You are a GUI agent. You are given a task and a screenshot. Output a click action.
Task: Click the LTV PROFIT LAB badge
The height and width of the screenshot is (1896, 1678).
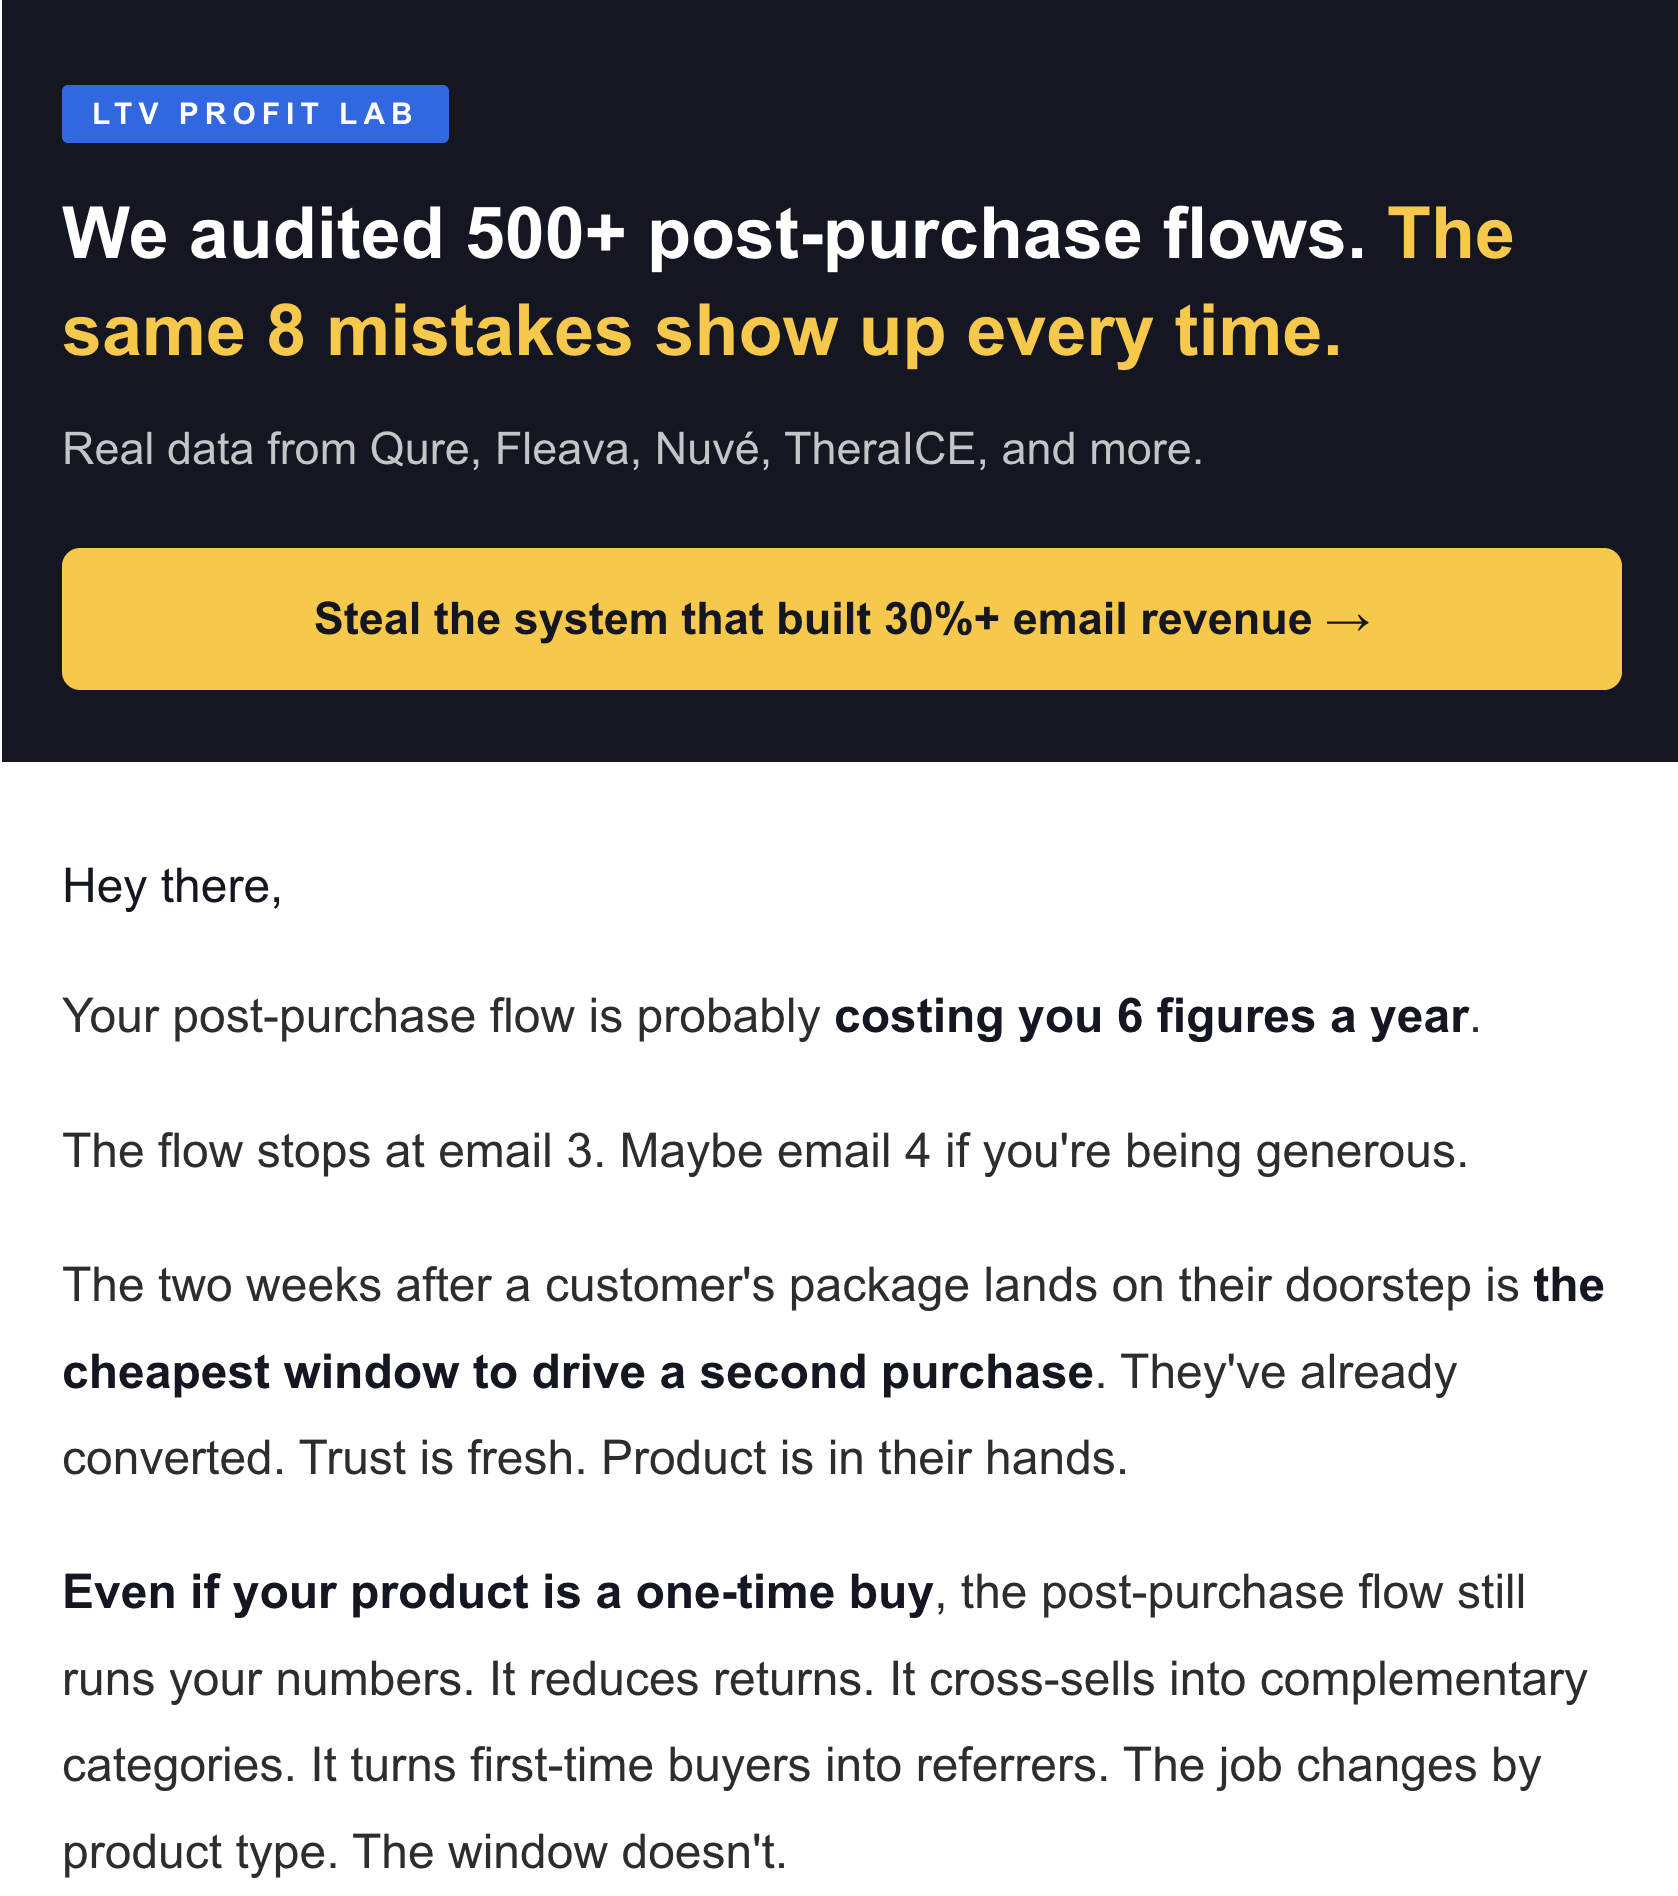pos(255,114)
